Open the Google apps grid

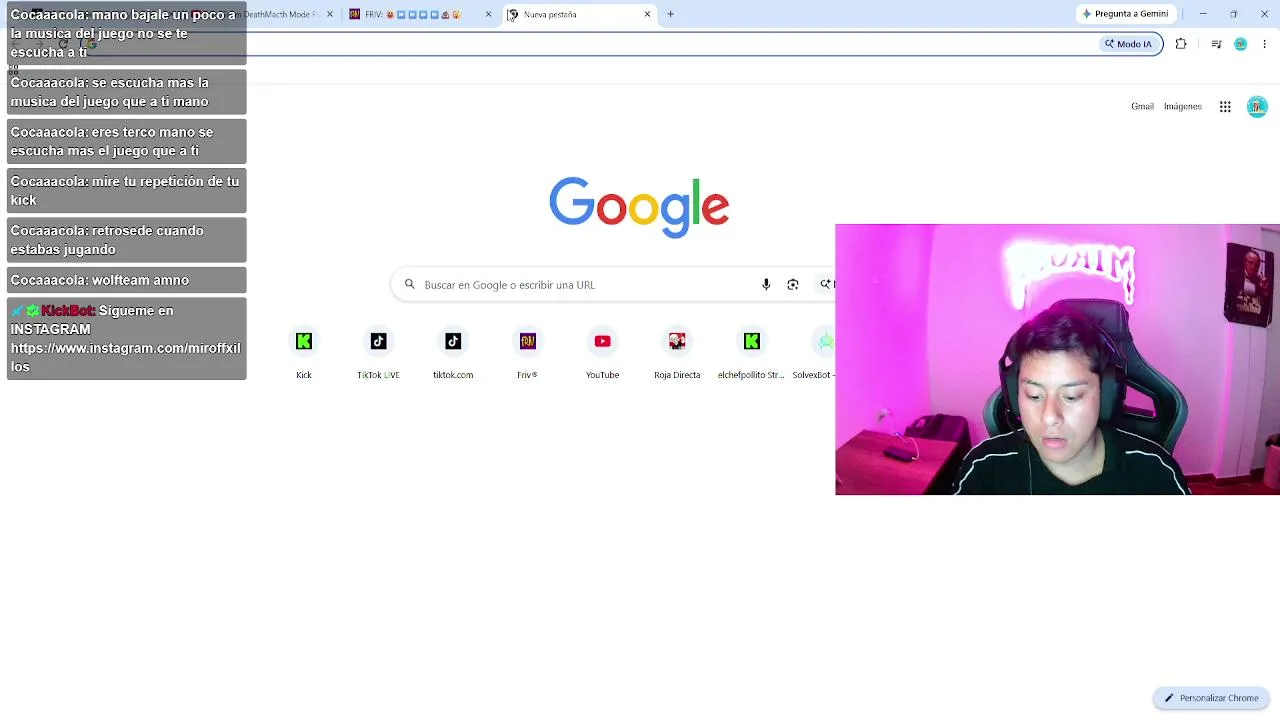[x=1225, y=107]
